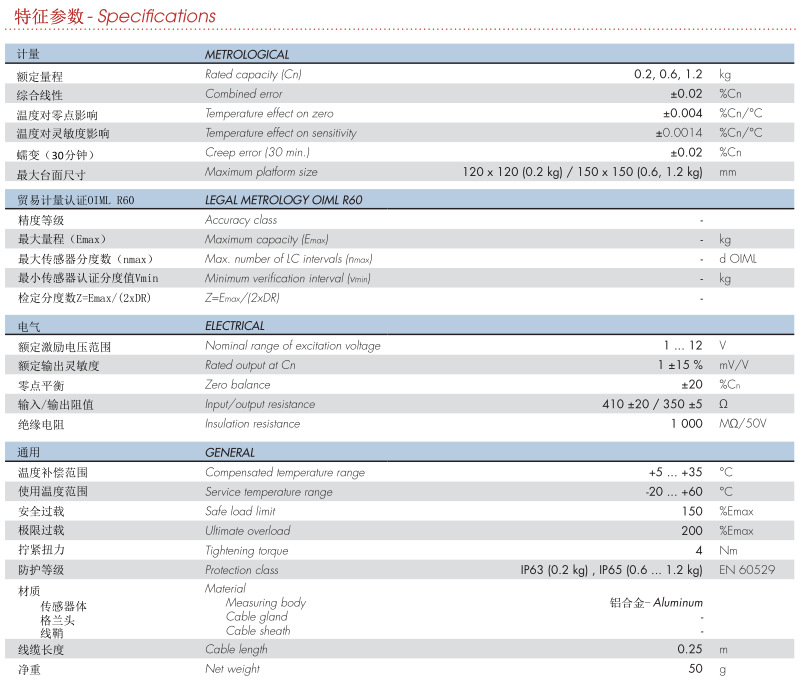
Task: Select the METROLOGICAL section header
Action: pyautogui.click(x=247, y=54)
